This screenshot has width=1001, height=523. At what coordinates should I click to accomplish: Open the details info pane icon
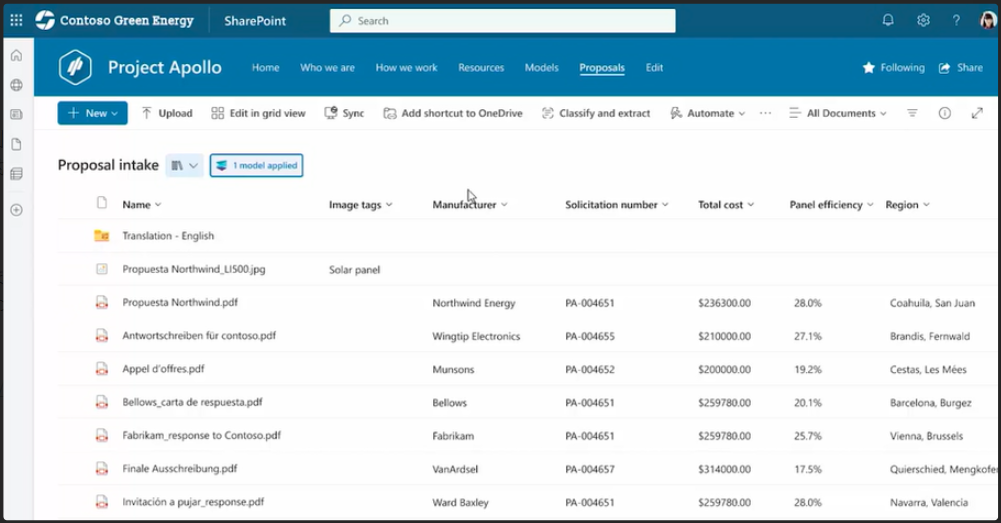click(x=944, y=114)
